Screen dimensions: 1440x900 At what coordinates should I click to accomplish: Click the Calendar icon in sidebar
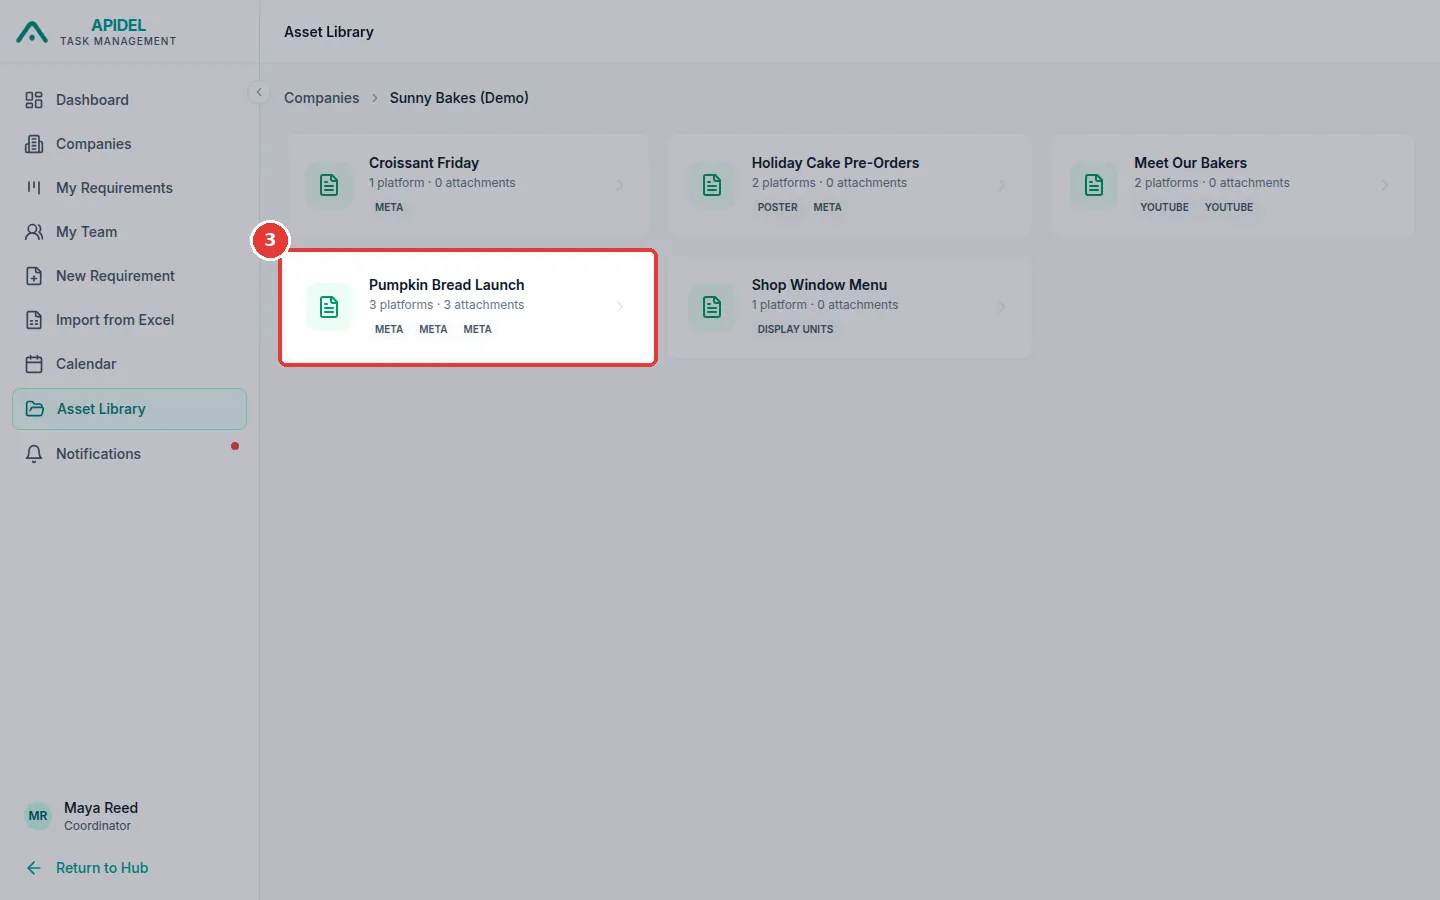point(34,364)
